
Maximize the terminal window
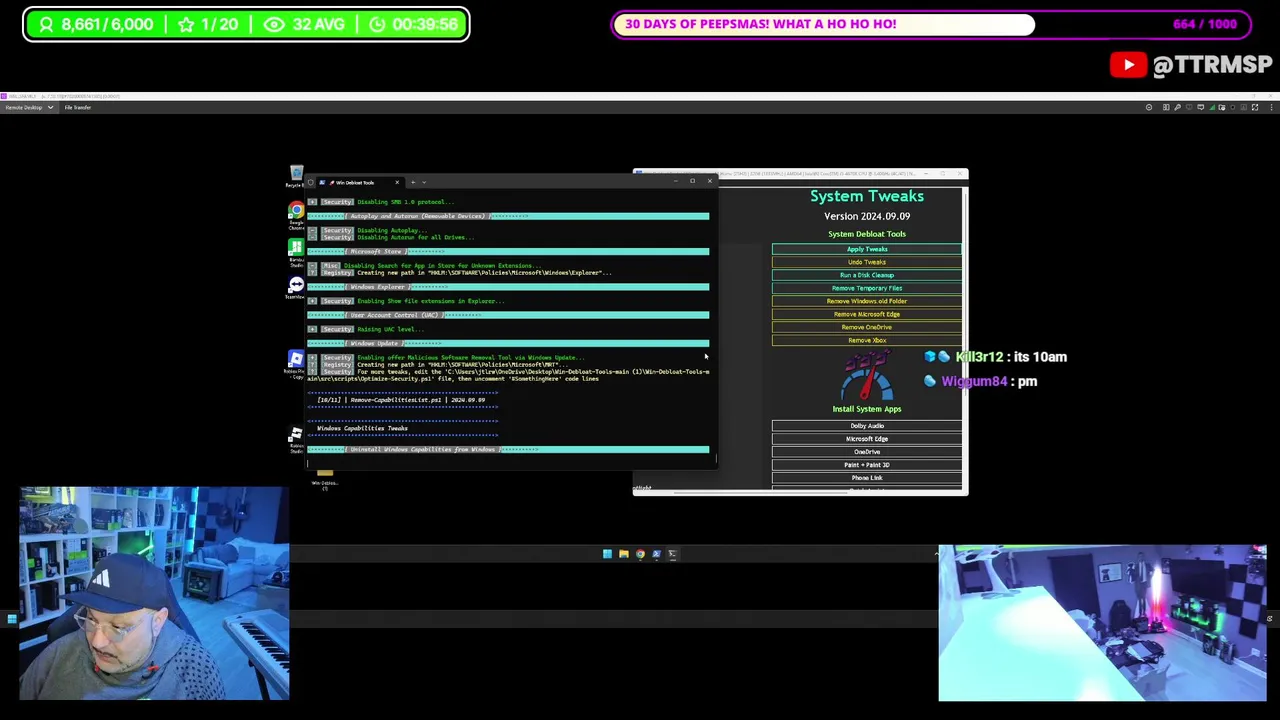coord(692,181)
